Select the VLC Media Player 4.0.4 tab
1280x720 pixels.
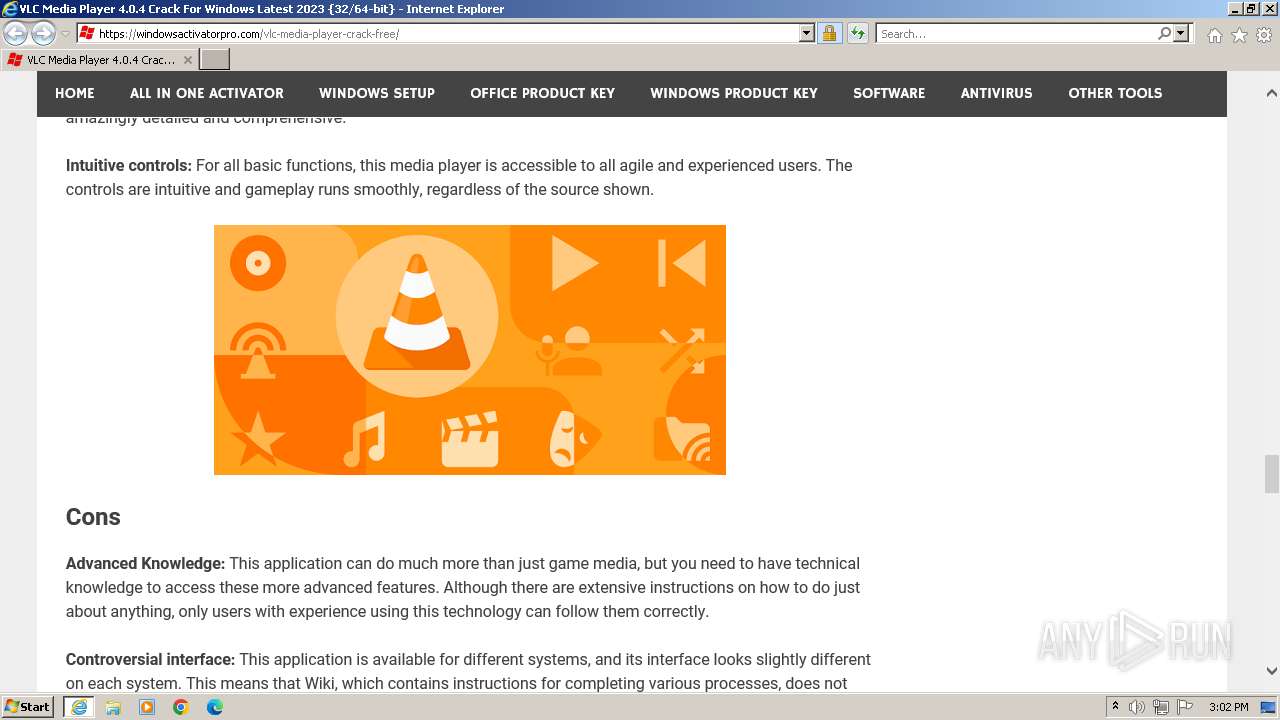click(x=98, y=60)
